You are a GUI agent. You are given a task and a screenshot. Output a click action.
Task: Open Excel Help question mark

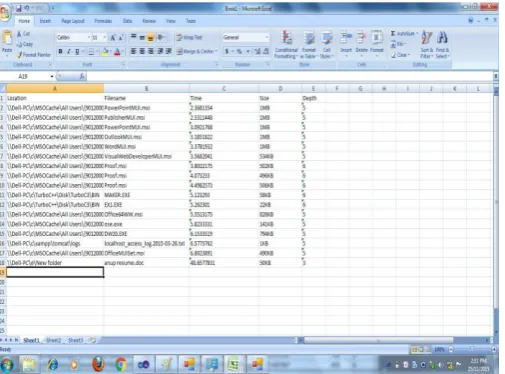point(470,21)
